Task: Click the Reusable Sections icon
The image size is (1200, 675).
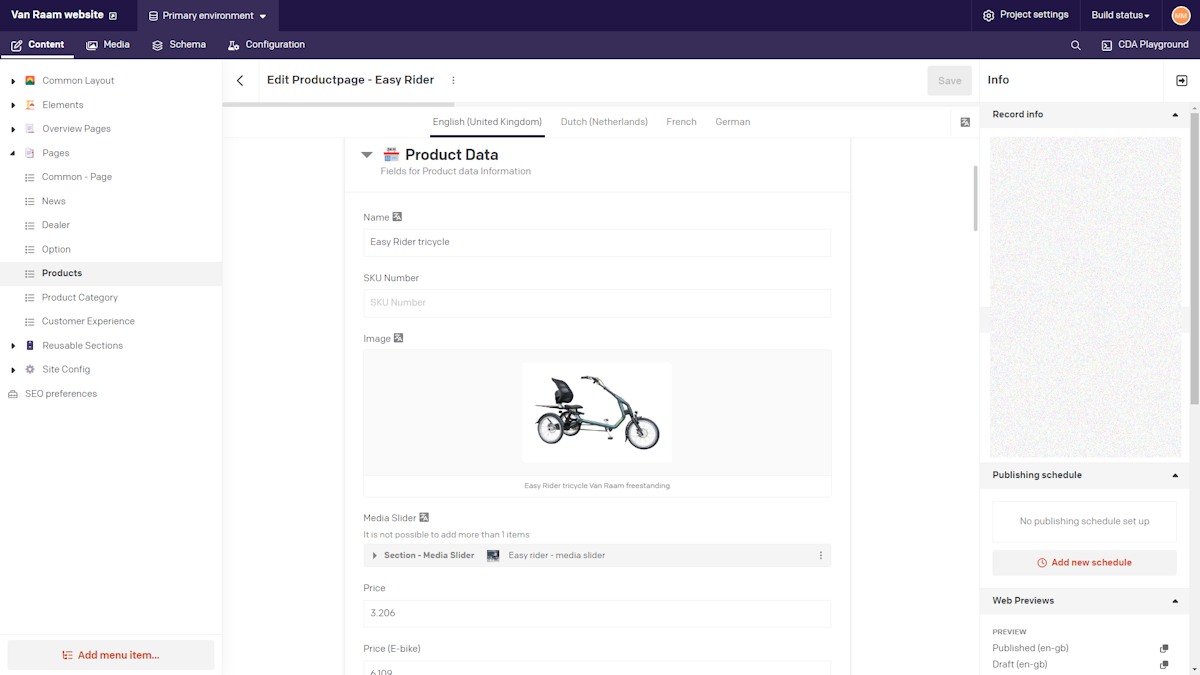Action: [30, 345]
